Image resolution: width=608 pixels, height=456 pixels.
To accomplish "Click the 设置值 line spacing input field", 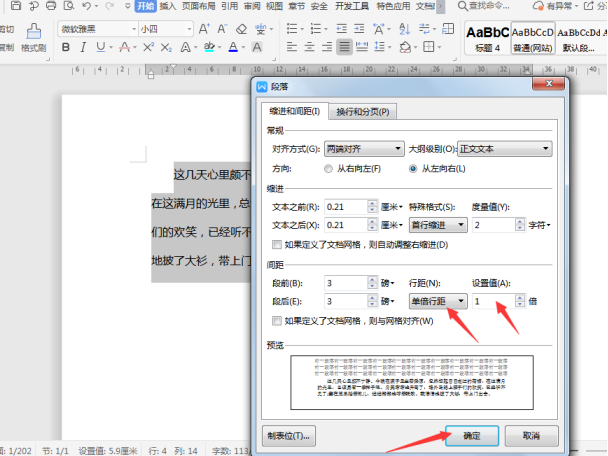I will (494, 301).
